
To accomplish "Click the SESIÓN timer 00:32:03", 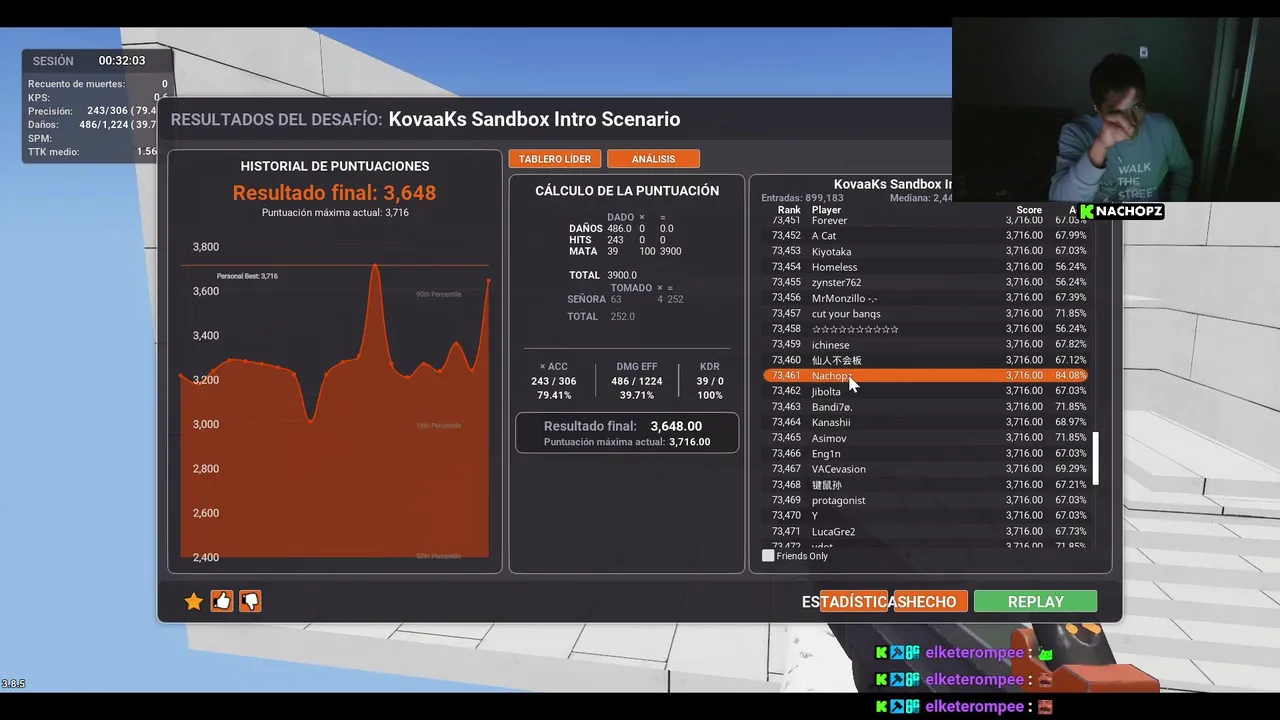I will tap(122, 61).
